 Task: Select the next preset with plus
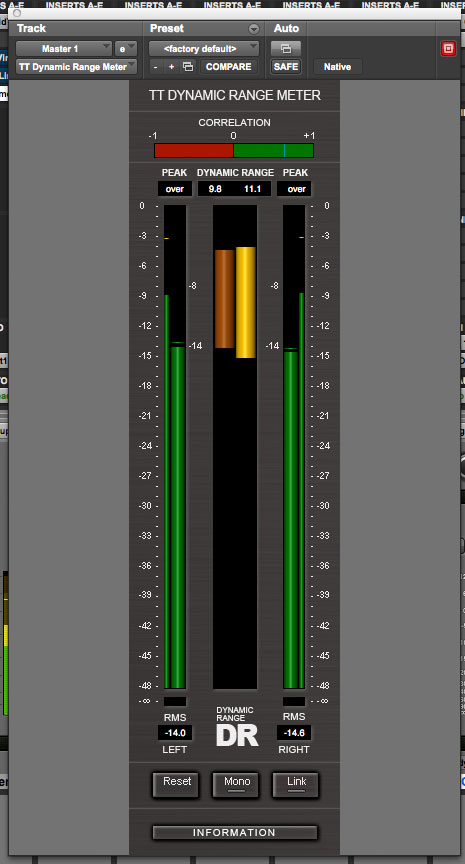172,67
